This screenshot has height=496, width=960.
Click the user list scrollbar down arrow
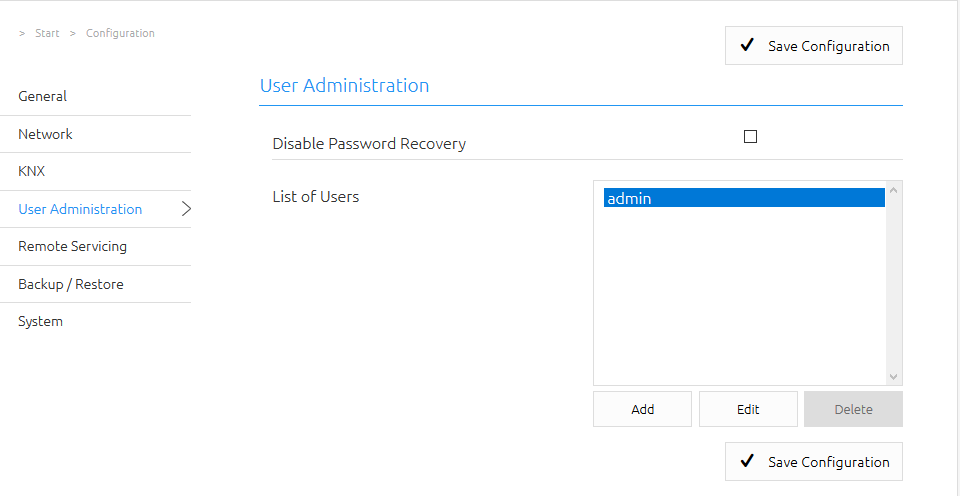(893, 377)
